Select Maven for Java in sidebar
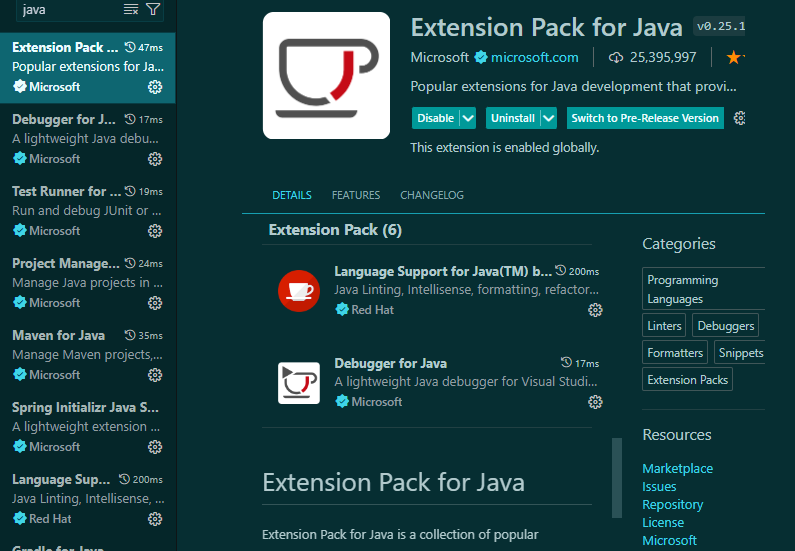This screenshot has height=551, width=795. tap(88, 355)
